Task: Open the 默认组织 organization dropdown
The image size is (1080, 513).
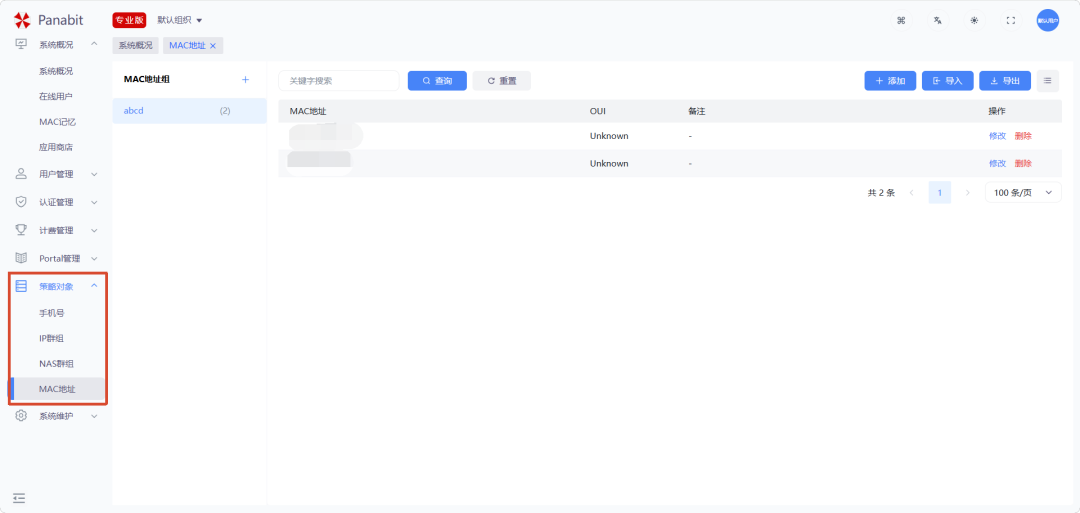Action: click(x=180, y=21)
